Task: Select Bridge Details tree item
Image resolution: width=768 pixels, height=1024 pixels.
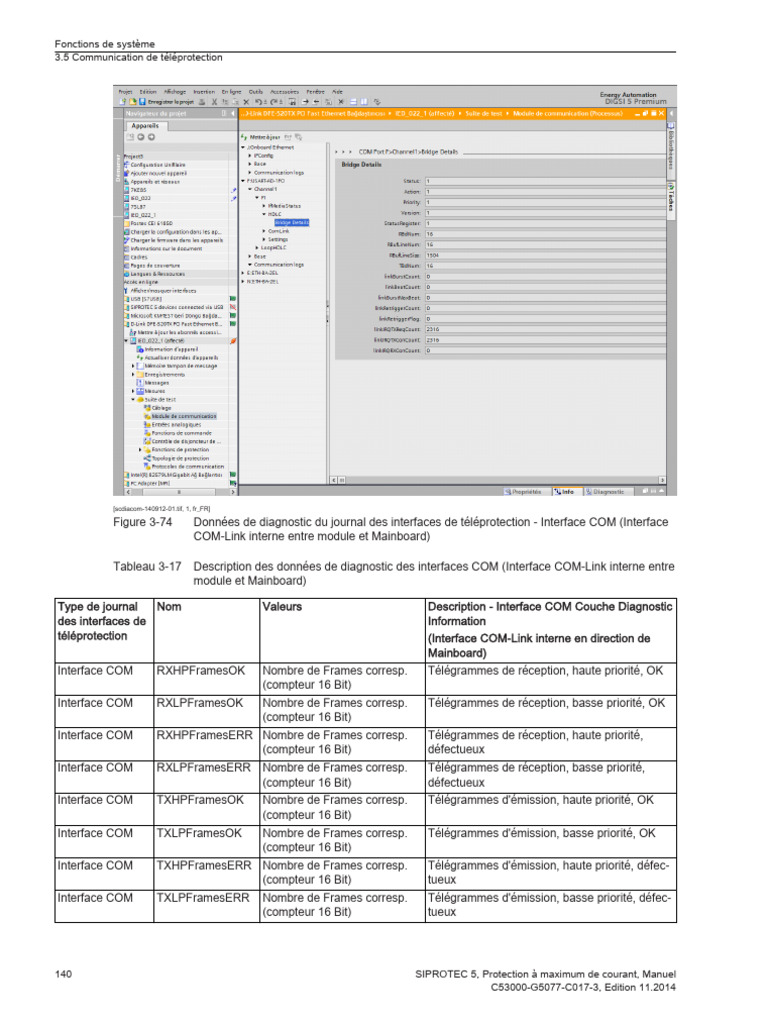Action: [x=290, y=222]
